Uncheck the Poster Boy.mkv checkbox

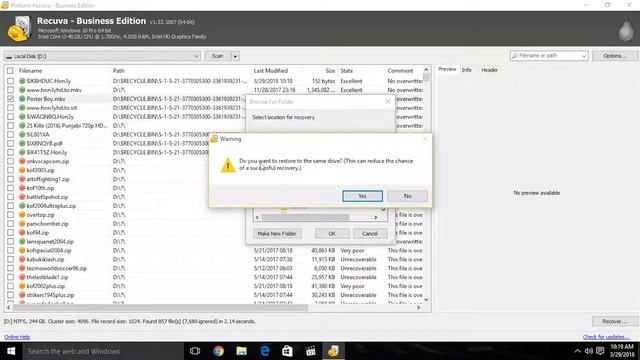[x=10, y=99]
